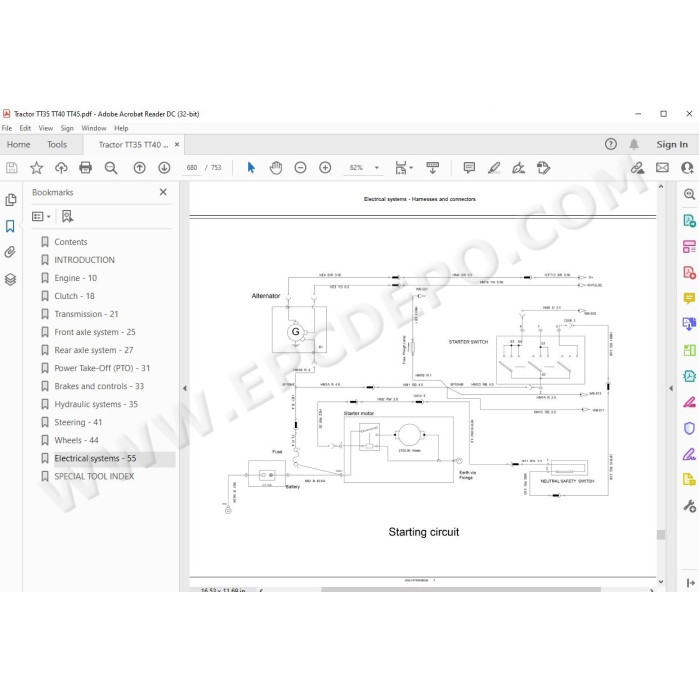Click the Sign document pen icon
This screenshot has height=700, width=700.
[518, 168]
